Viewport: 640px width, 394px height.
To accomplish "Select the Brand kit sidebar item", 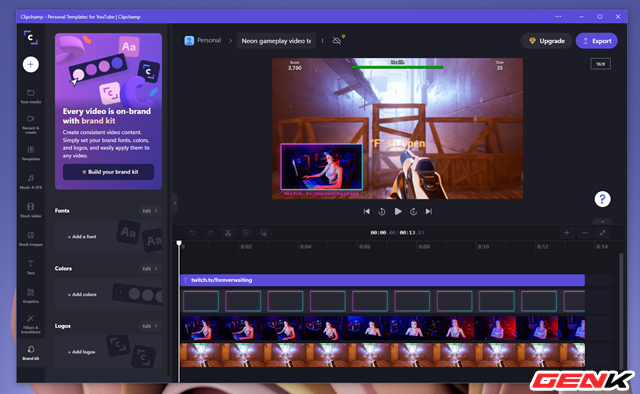I will click(31, 353).
